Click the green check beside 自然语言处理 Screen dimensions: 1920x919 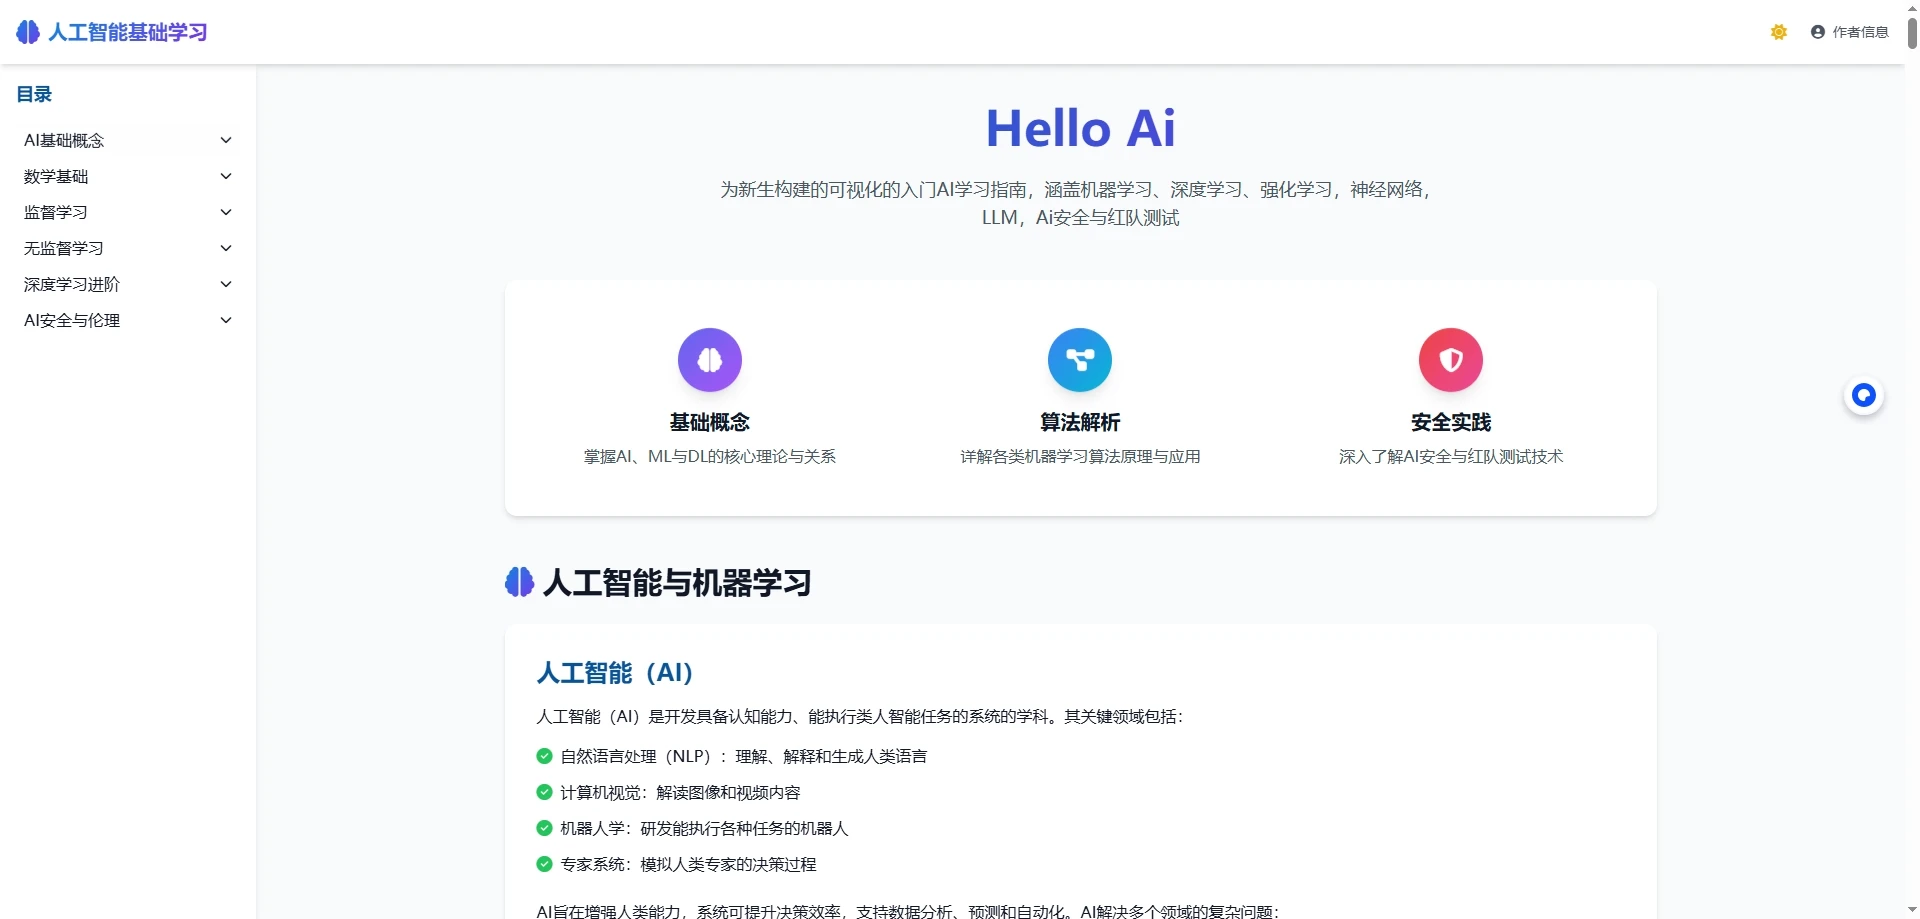point(544,756)
